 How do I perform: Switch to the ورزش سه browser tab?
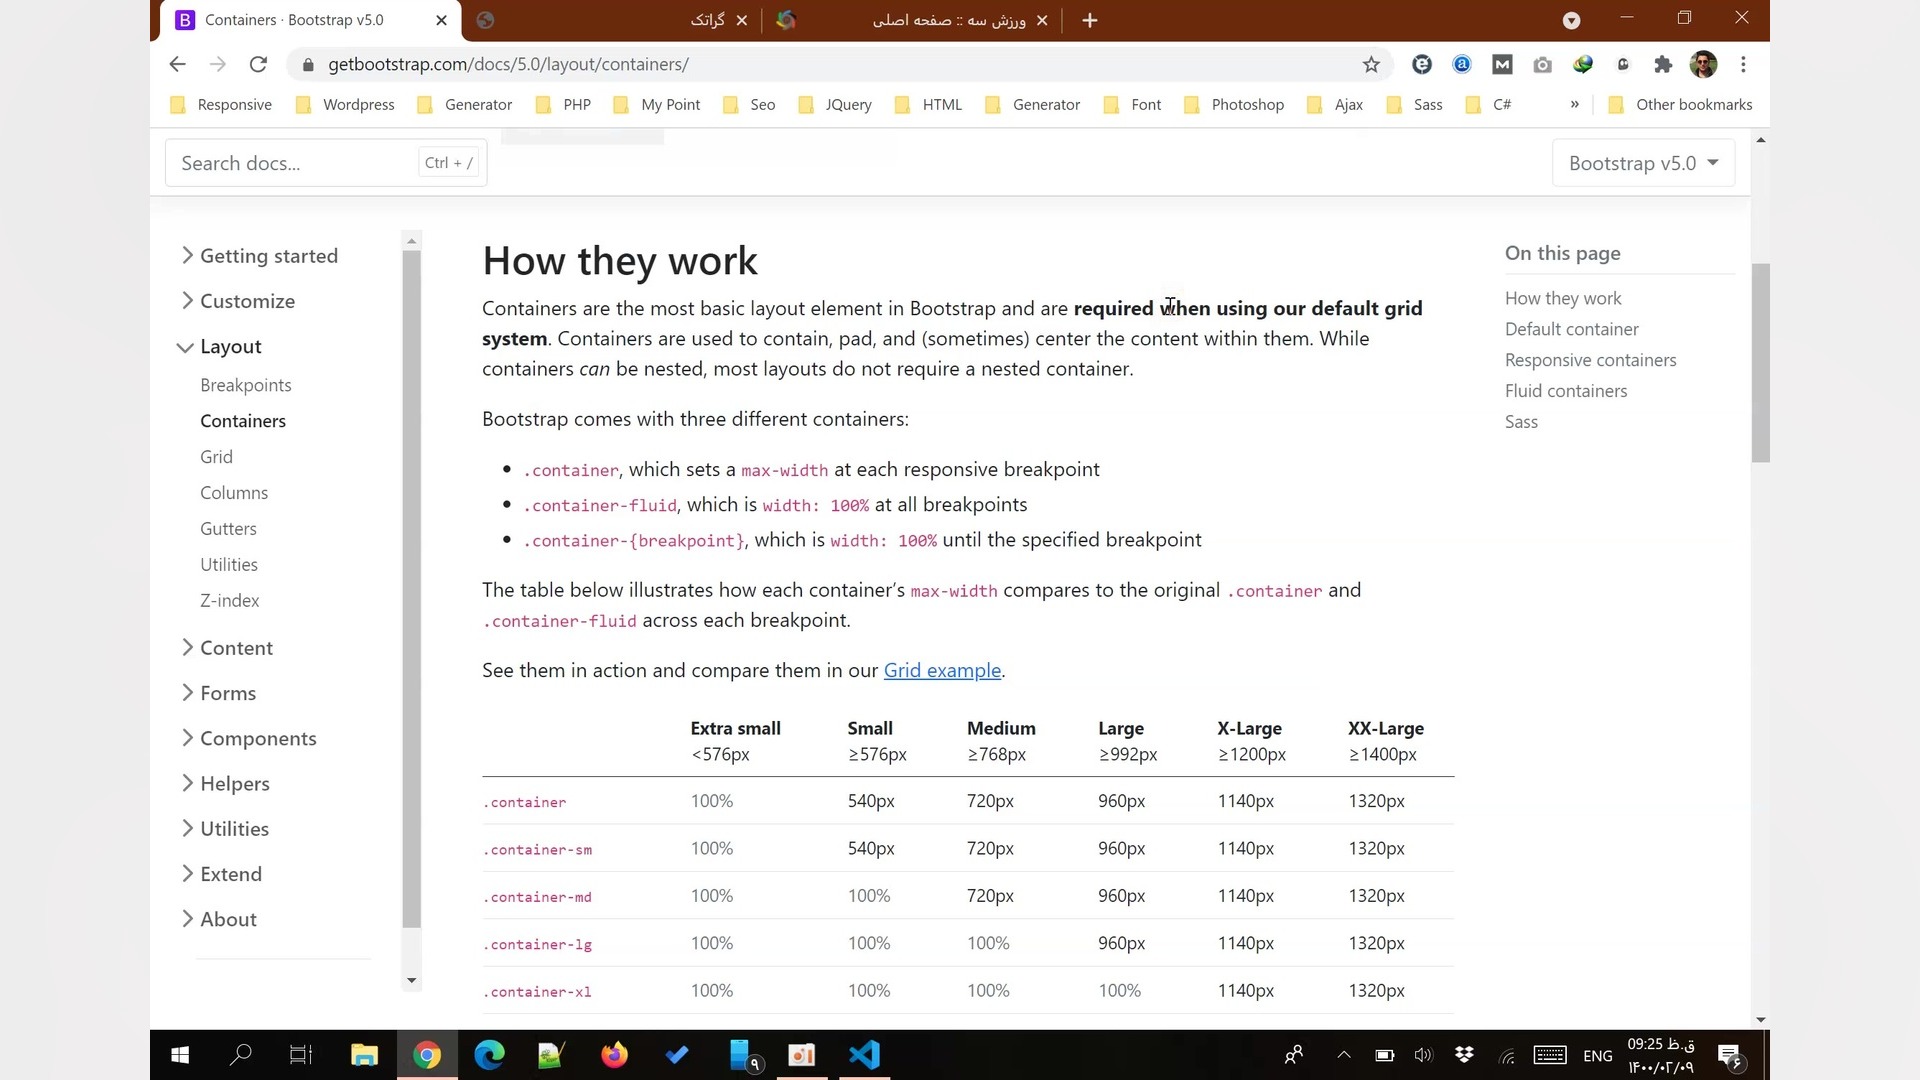913,20
